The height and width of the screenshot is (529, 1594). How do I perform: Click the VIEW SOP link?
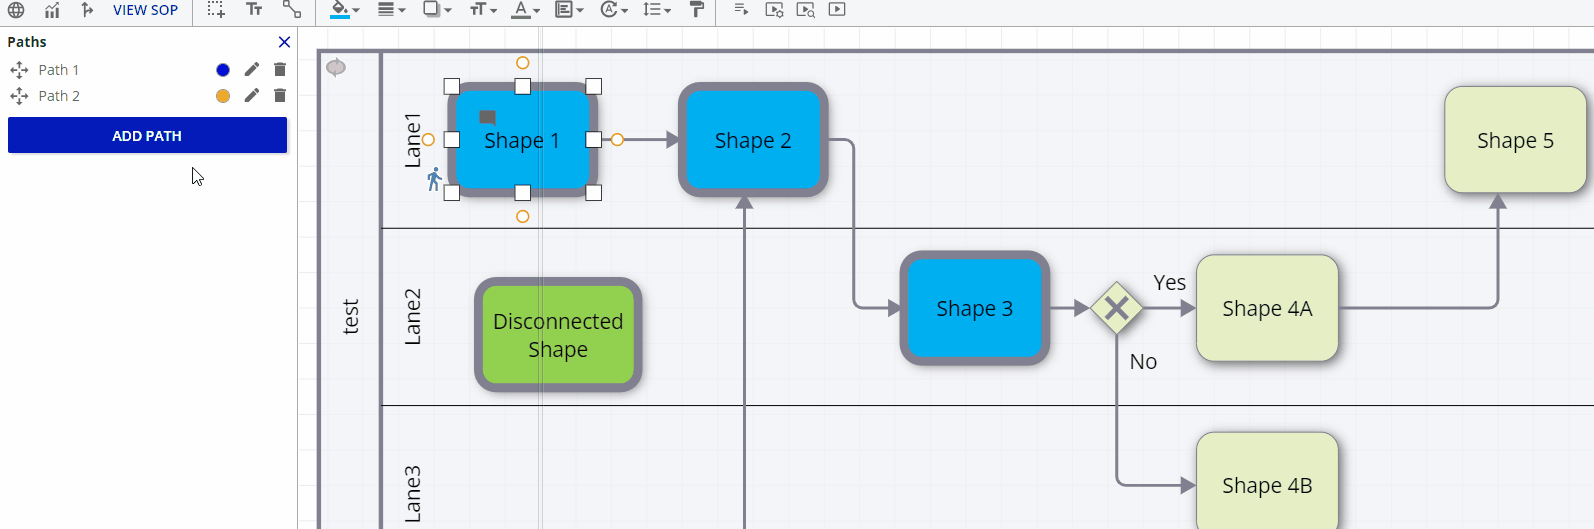(x=145, y=10)
